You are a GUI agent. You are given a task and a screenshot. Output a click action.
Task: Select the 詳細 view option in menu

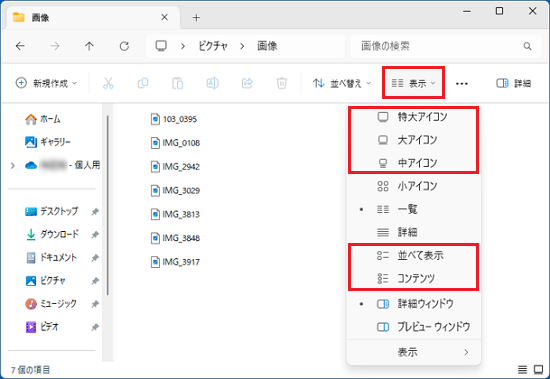click(x=414, y=232)
